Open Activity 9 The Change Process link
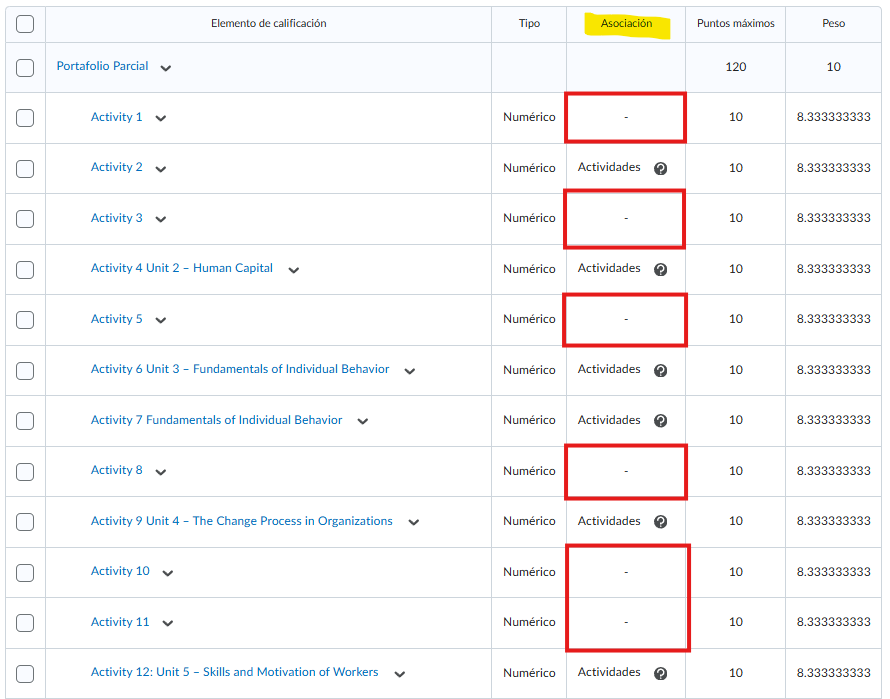This screenshot has width=890, height=699. pyautogui.click(x=241, y=521)
